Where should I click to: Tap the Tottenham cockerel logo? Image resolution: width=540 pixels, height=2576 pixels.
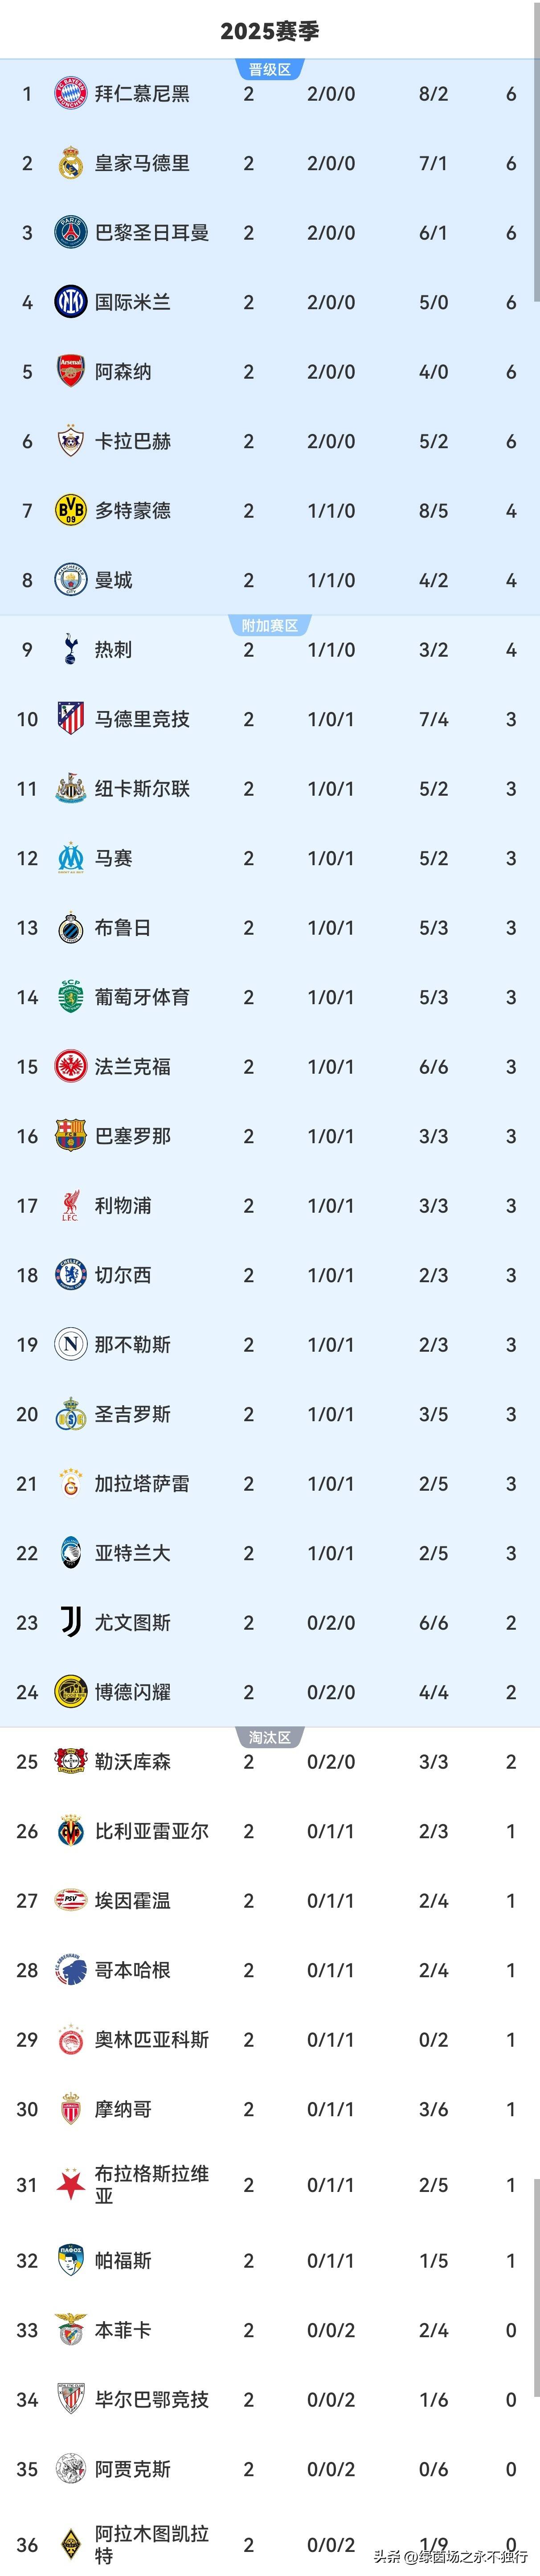pyautogui.click(x=70, y=650)
